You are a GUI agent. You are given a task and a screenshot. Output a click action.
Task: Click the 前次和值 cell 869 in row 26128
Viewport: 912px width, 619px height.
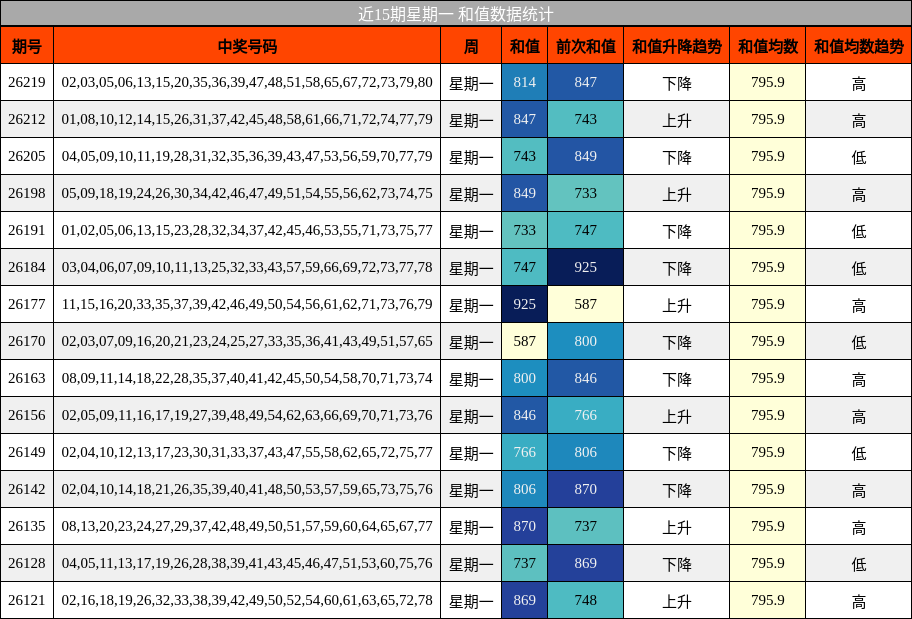pos(586,563)
